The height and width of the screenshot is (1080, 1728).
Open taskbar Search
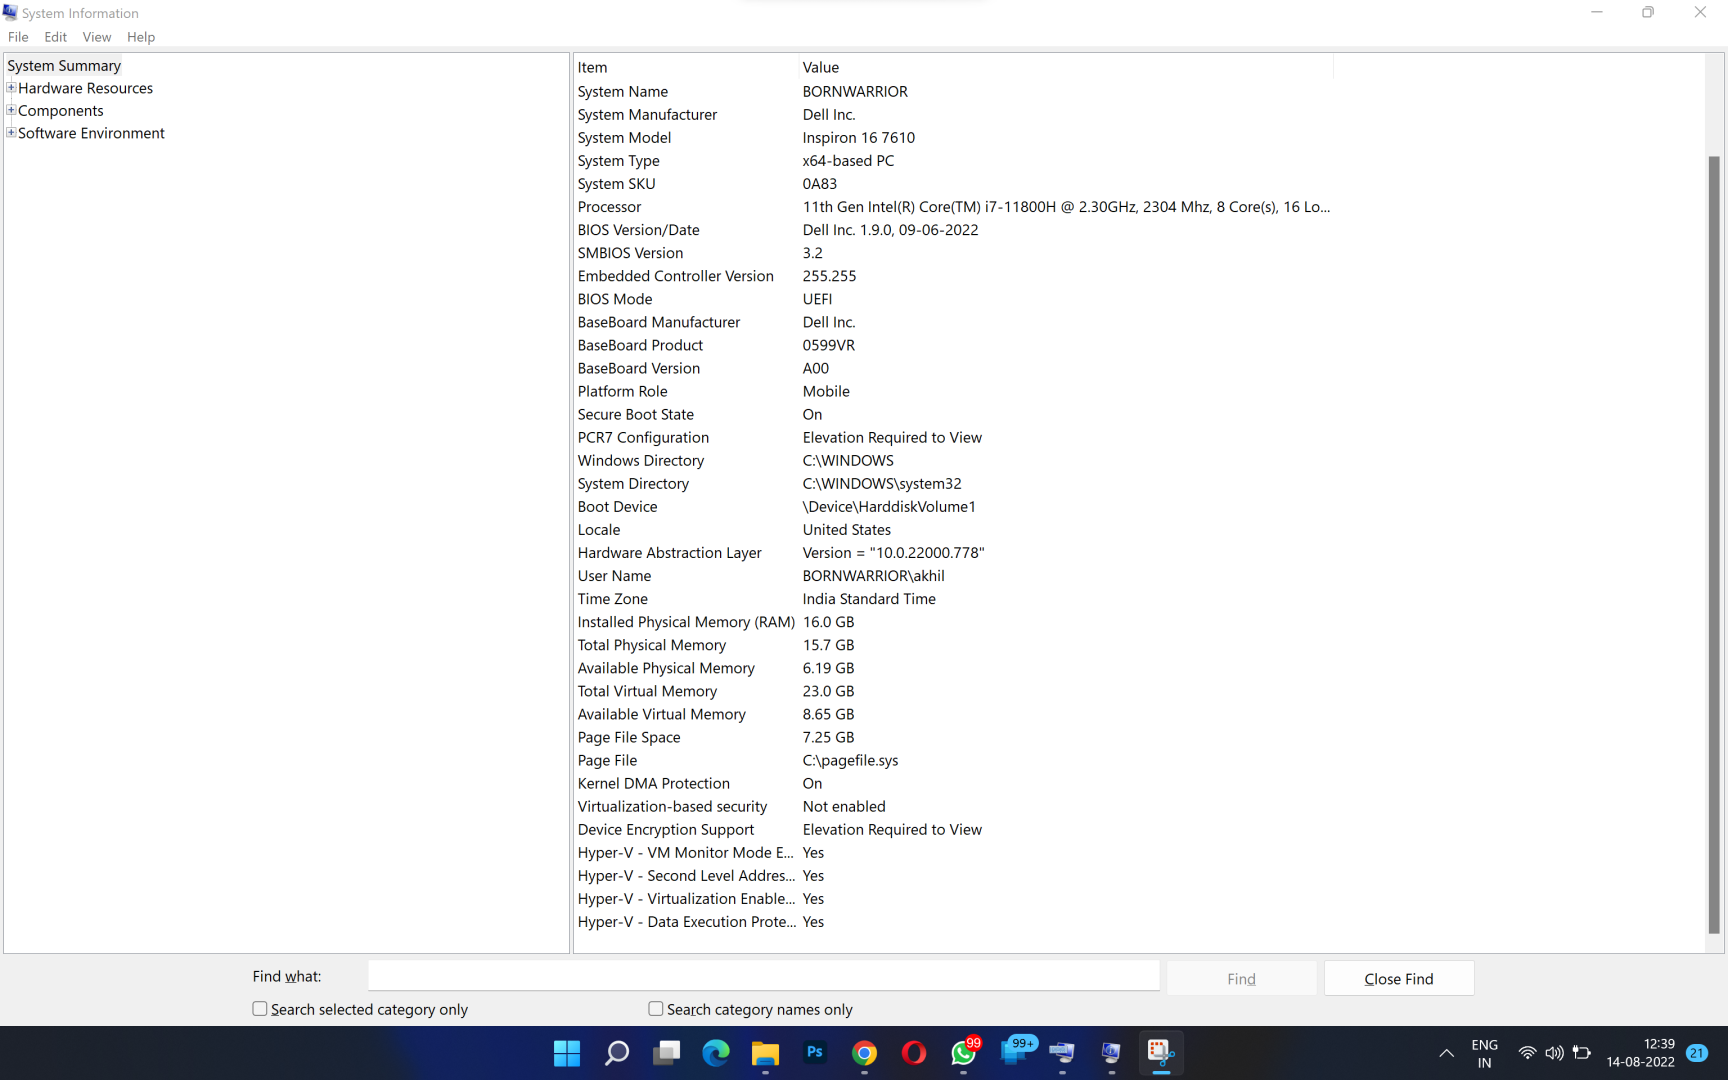click(x=617, y=1053)
